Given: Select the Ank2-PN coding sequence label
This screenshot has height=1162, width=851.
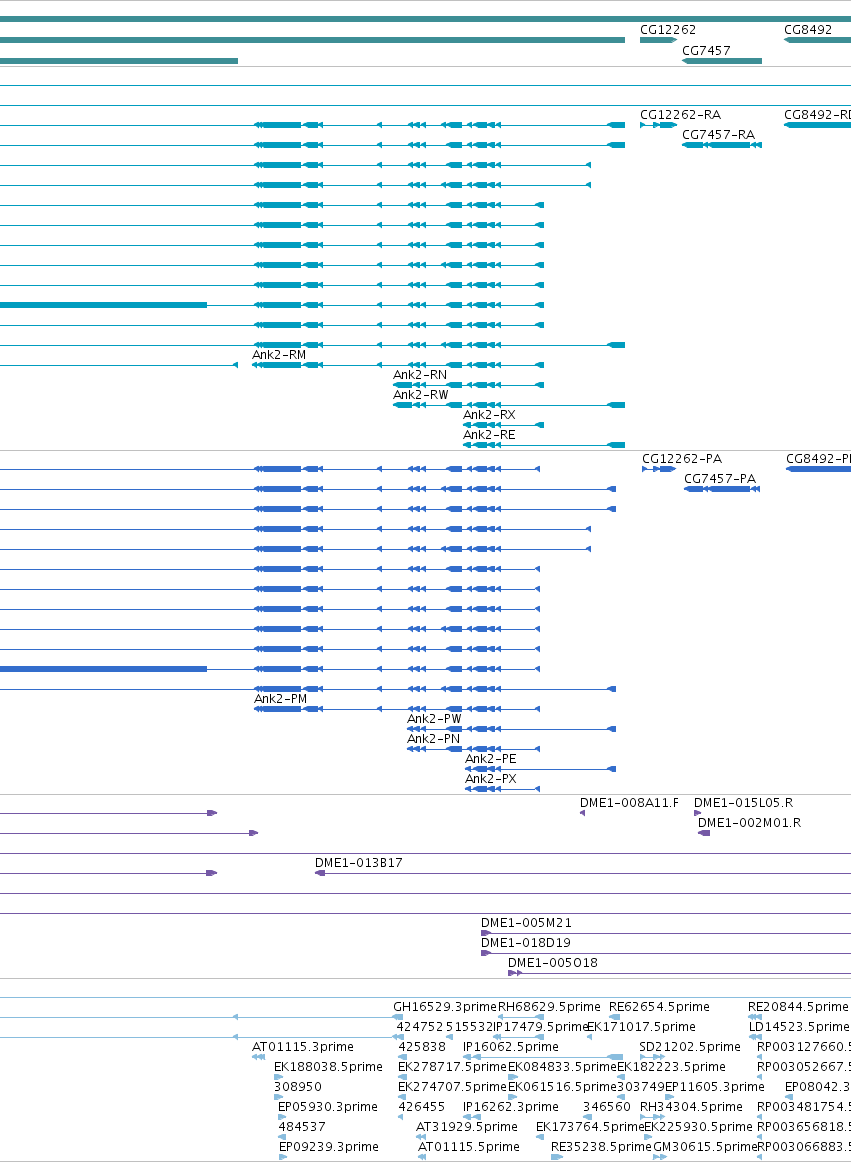Looking at the screenshot, I should 433,739.
